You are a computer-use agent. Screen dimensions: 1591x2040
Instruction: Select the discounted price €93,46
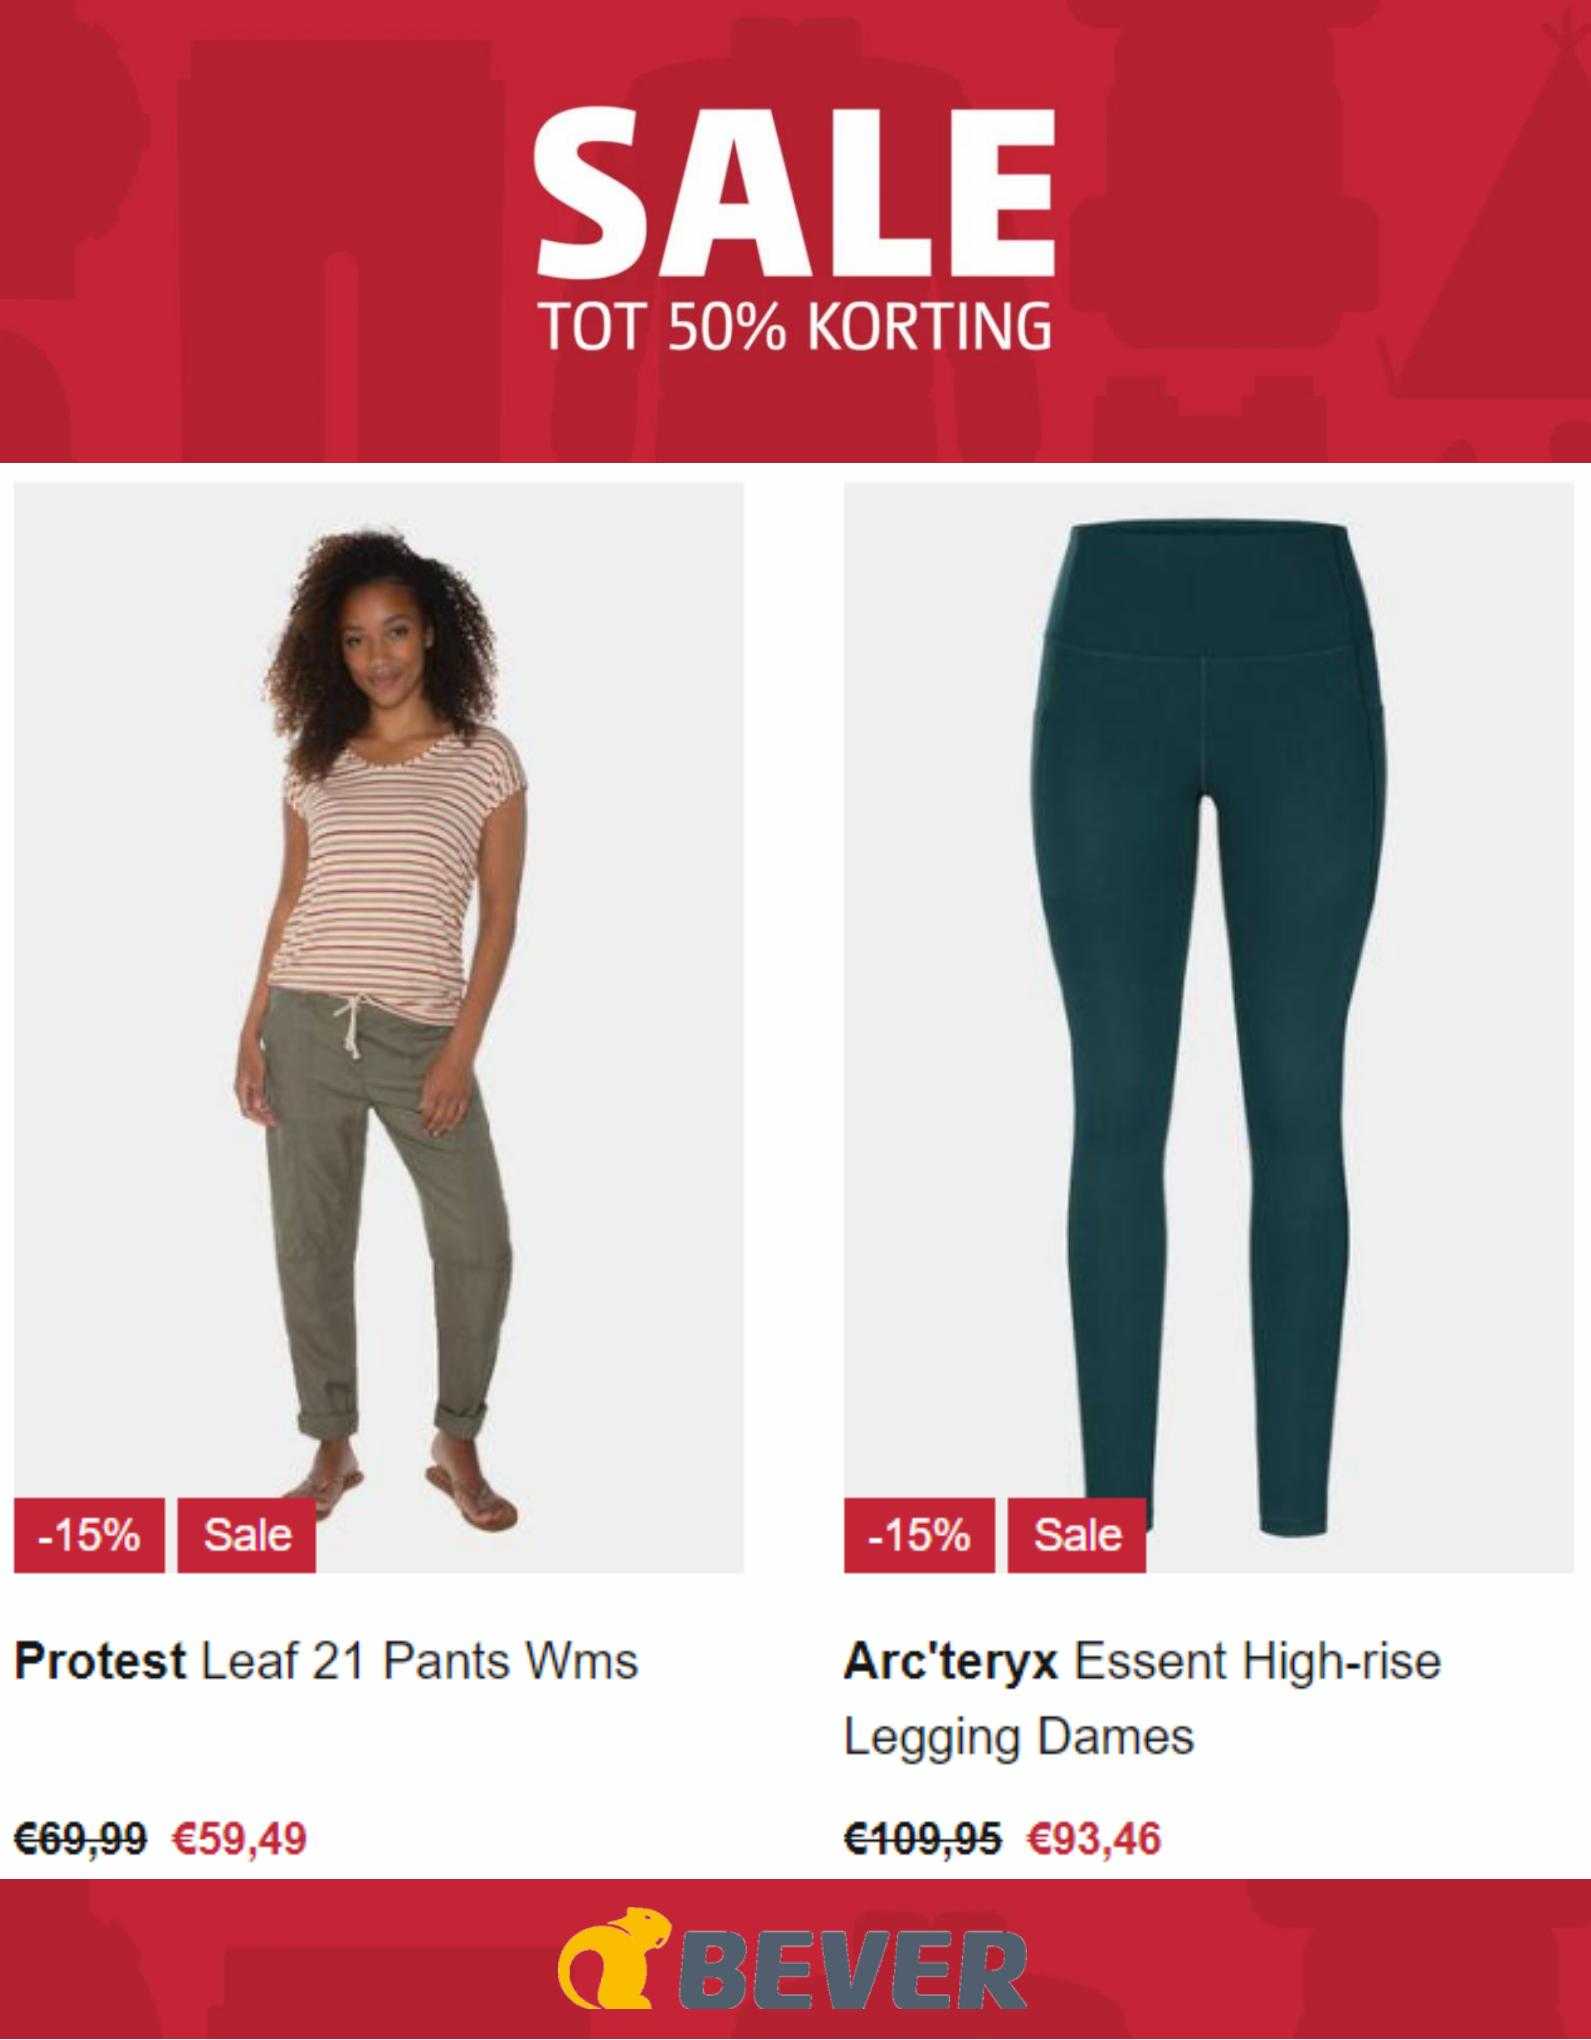[x=1095, y=1838]
